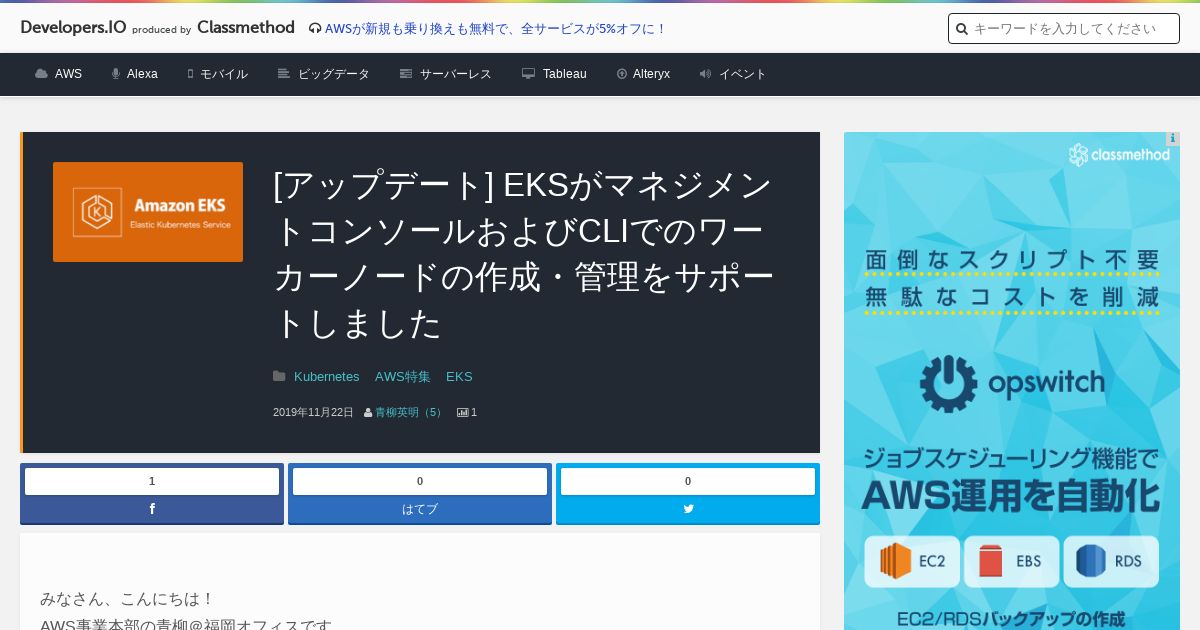This screenshot has height=630, width=1200.
Task: Open the モバイル navigation menu item
Action: pyautogui.click(x=224, y=74)
